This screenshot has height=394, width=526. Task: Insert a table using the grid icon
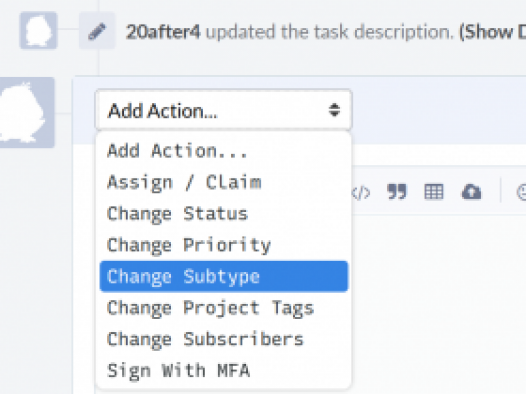pyautogui.click(x=434, y=192)
